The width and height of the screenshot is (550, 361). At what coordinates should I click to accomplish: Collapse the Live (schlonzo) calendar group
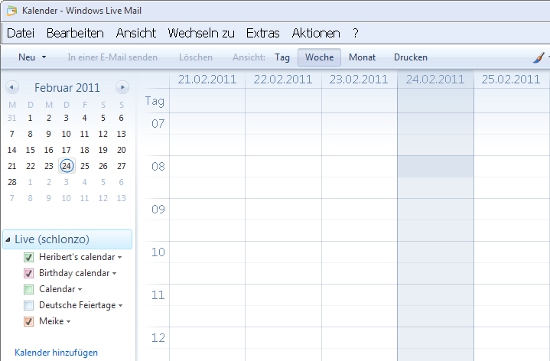[x=8, y=240]
